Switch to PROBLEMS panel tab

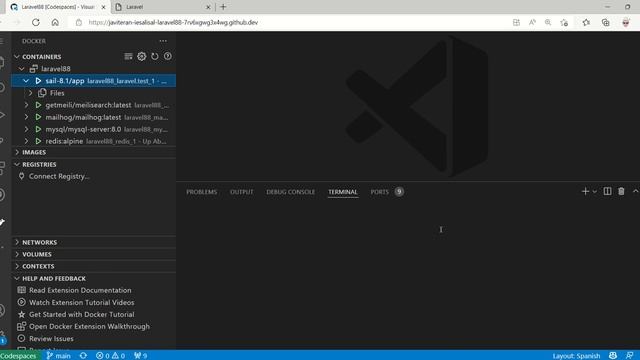point(202,192)
